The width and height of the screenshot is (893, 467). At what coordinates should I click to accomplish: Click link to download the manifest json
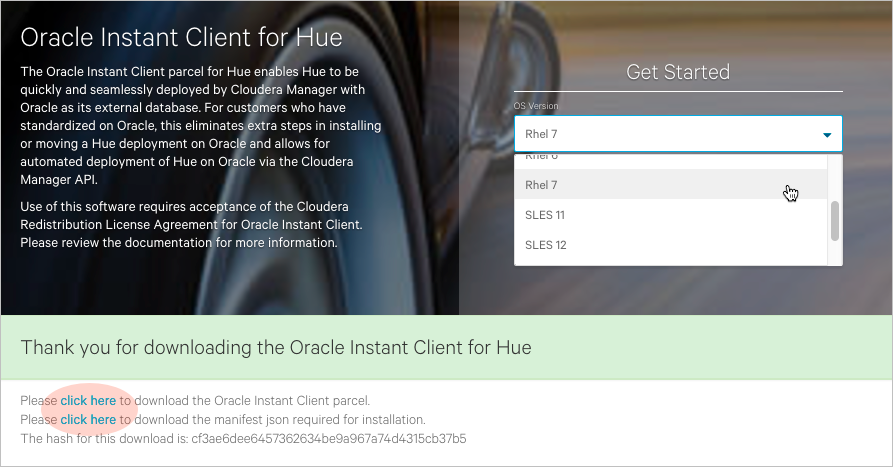[x=88, y=420]
